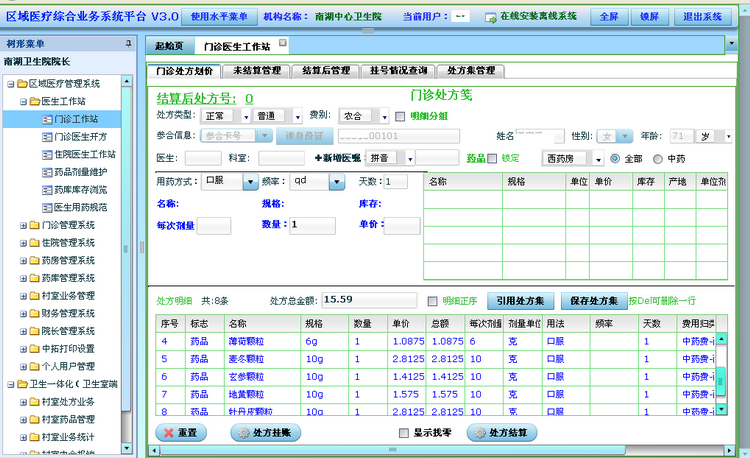The height and width of the screenshot is (458, 750).
Task: Open the 用药方式 口服 dropdown
Action: 251,182
